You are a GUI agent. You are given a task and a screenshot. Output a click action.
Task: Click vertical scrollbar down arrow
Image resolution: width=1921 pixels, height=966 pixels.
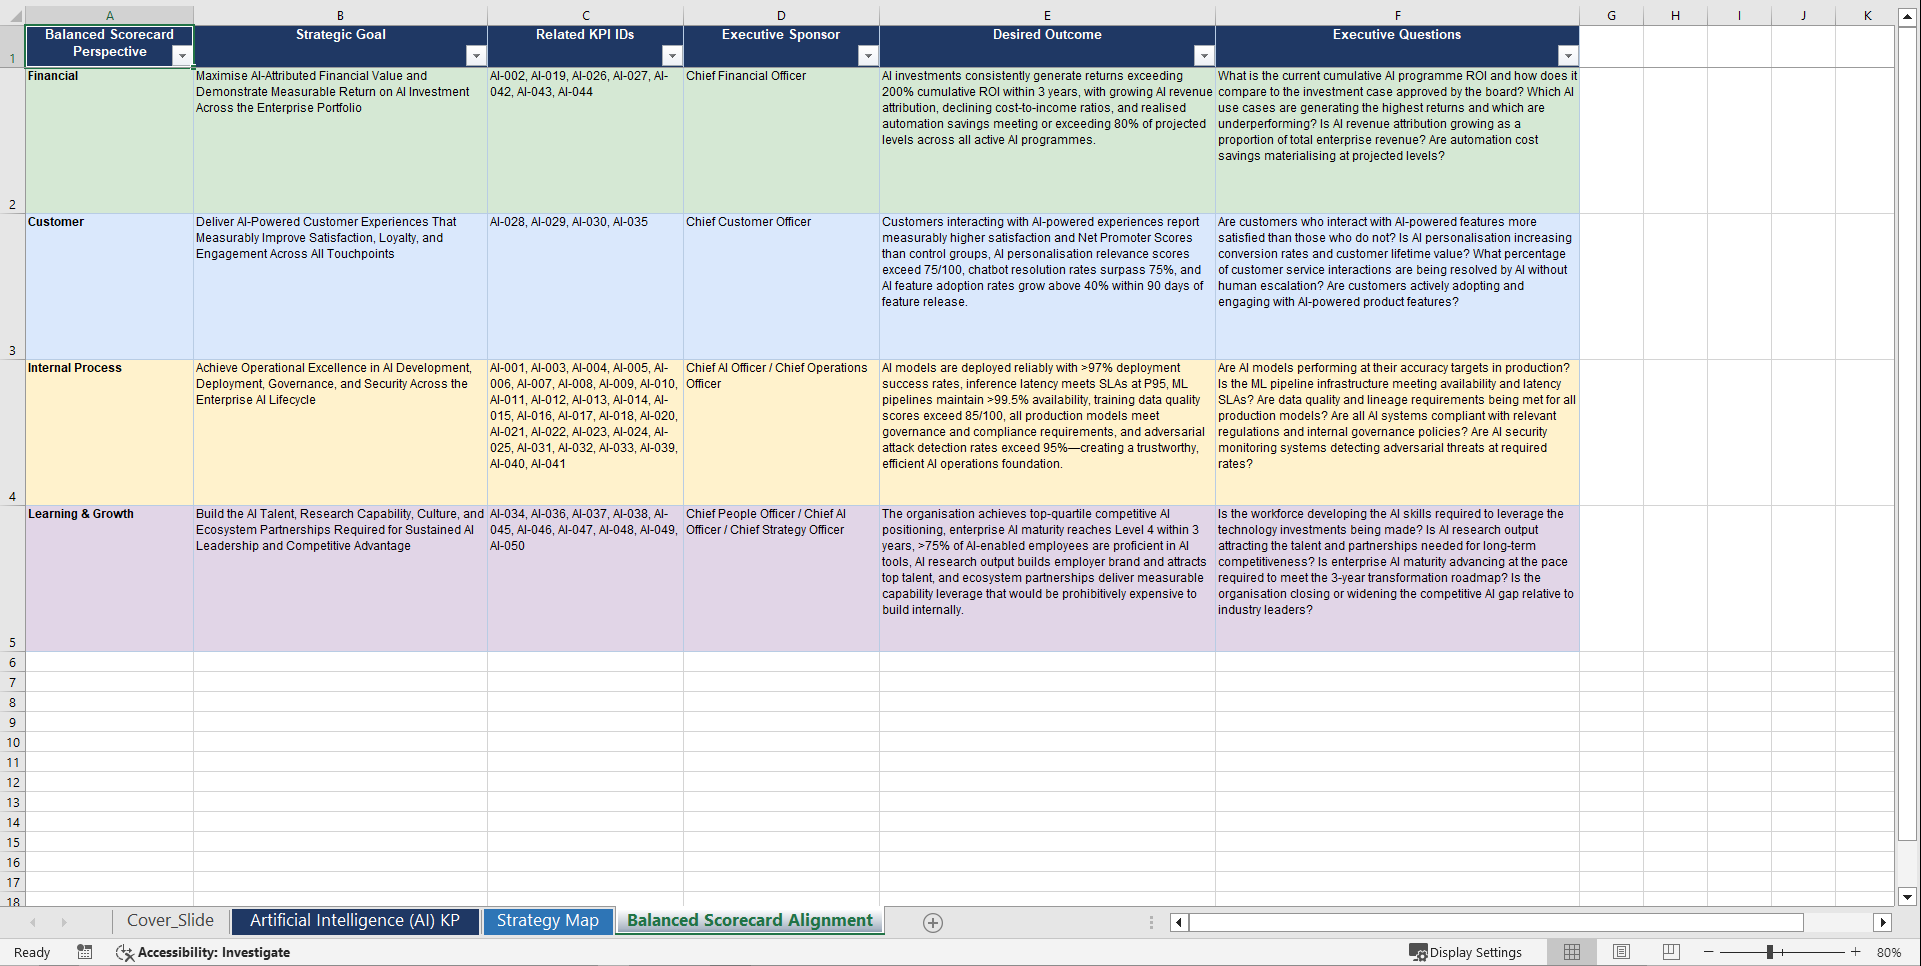(x=1907, y=897)
